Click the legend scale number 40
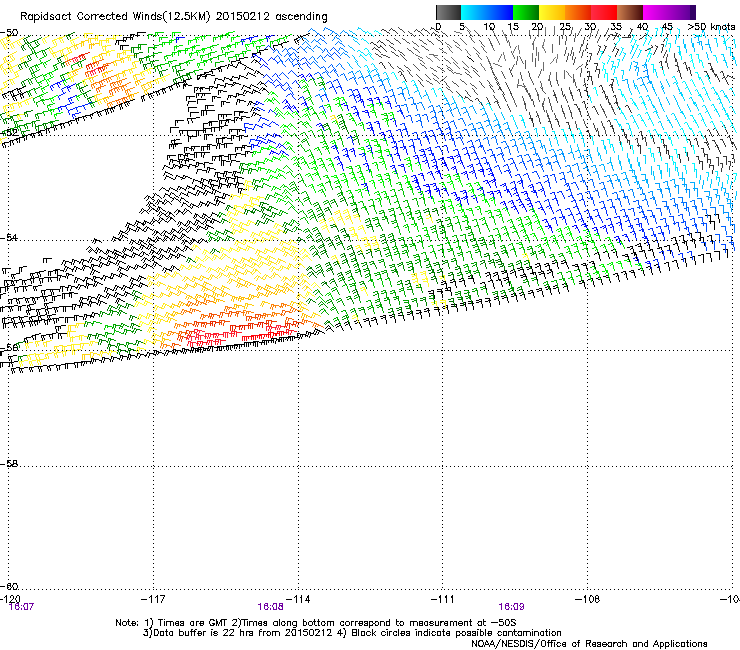740x650 pixels. tap(642, 27)
